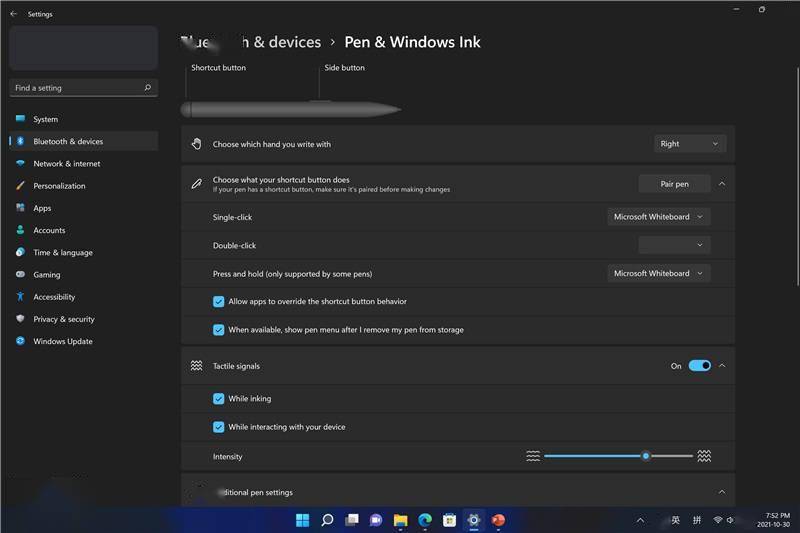The width and height of the screenshot is (800, 533).
Task: Open Privacy & security settings
Action: [84, 319]
